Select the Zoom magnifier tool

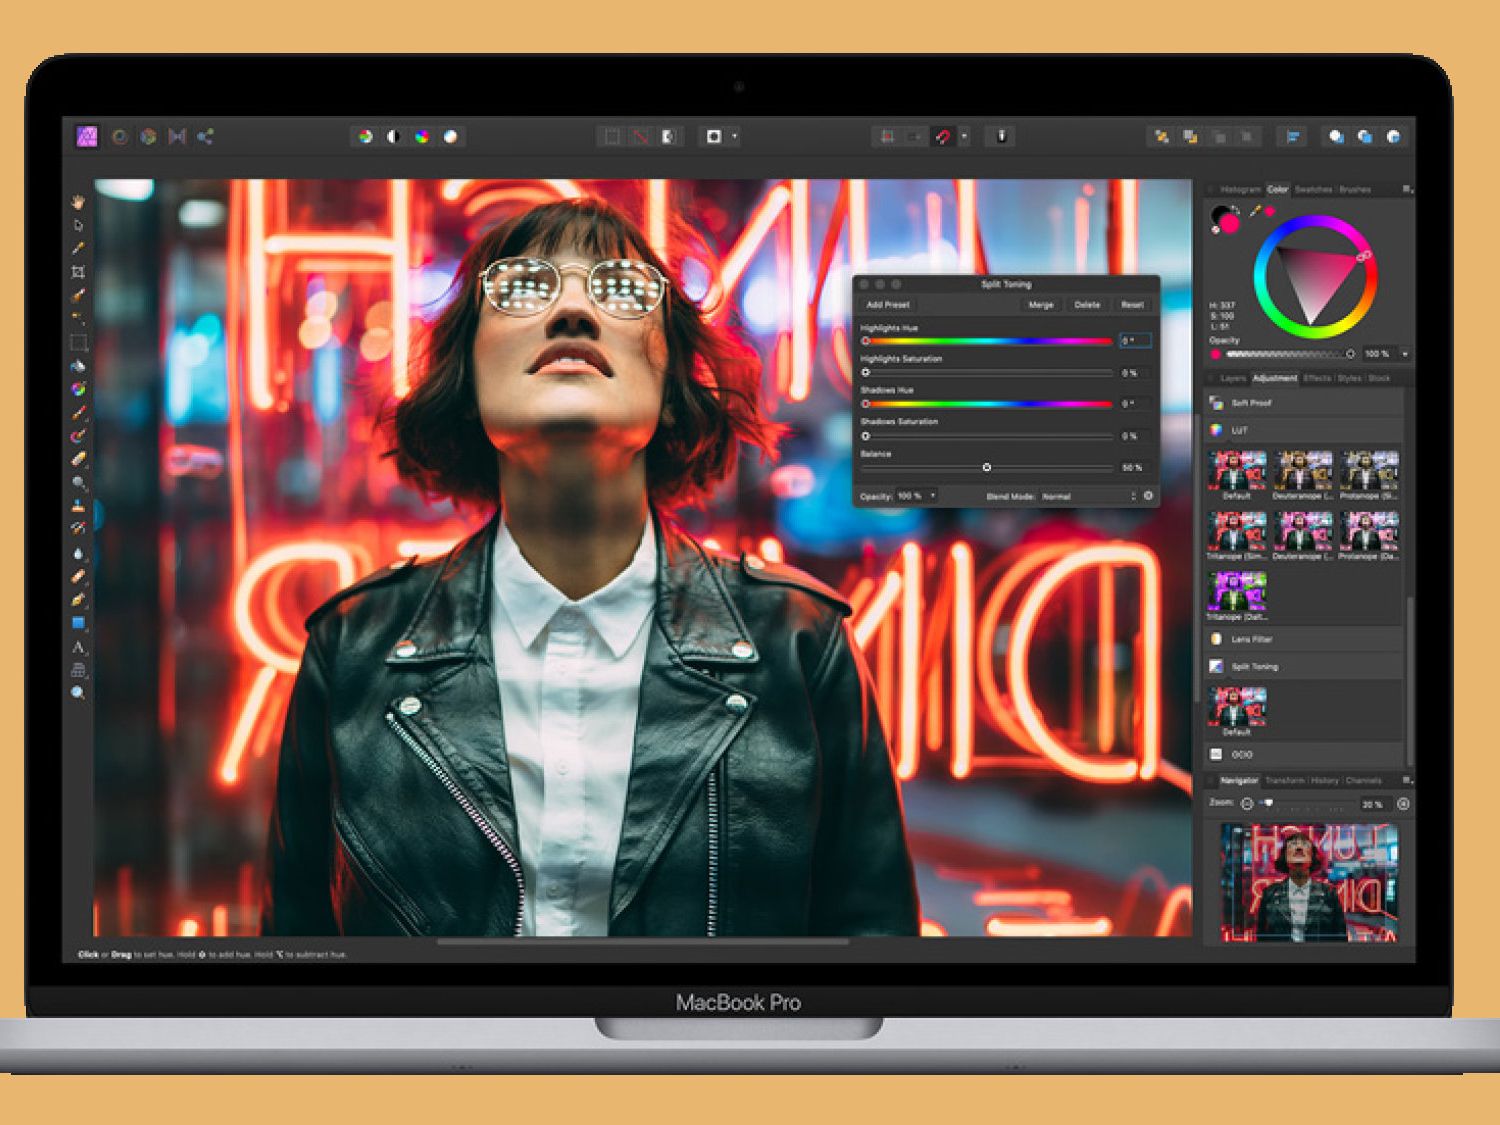coord(78,693)
